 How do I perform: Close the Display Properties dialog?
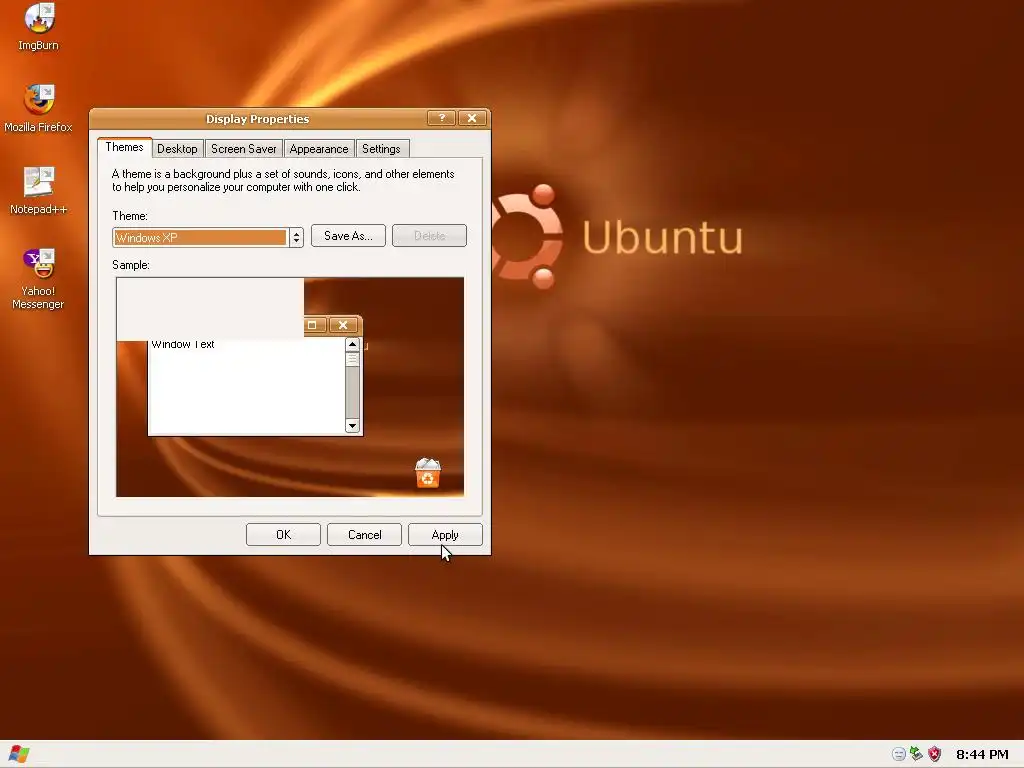pyautogui.click(x=472, y=118)
